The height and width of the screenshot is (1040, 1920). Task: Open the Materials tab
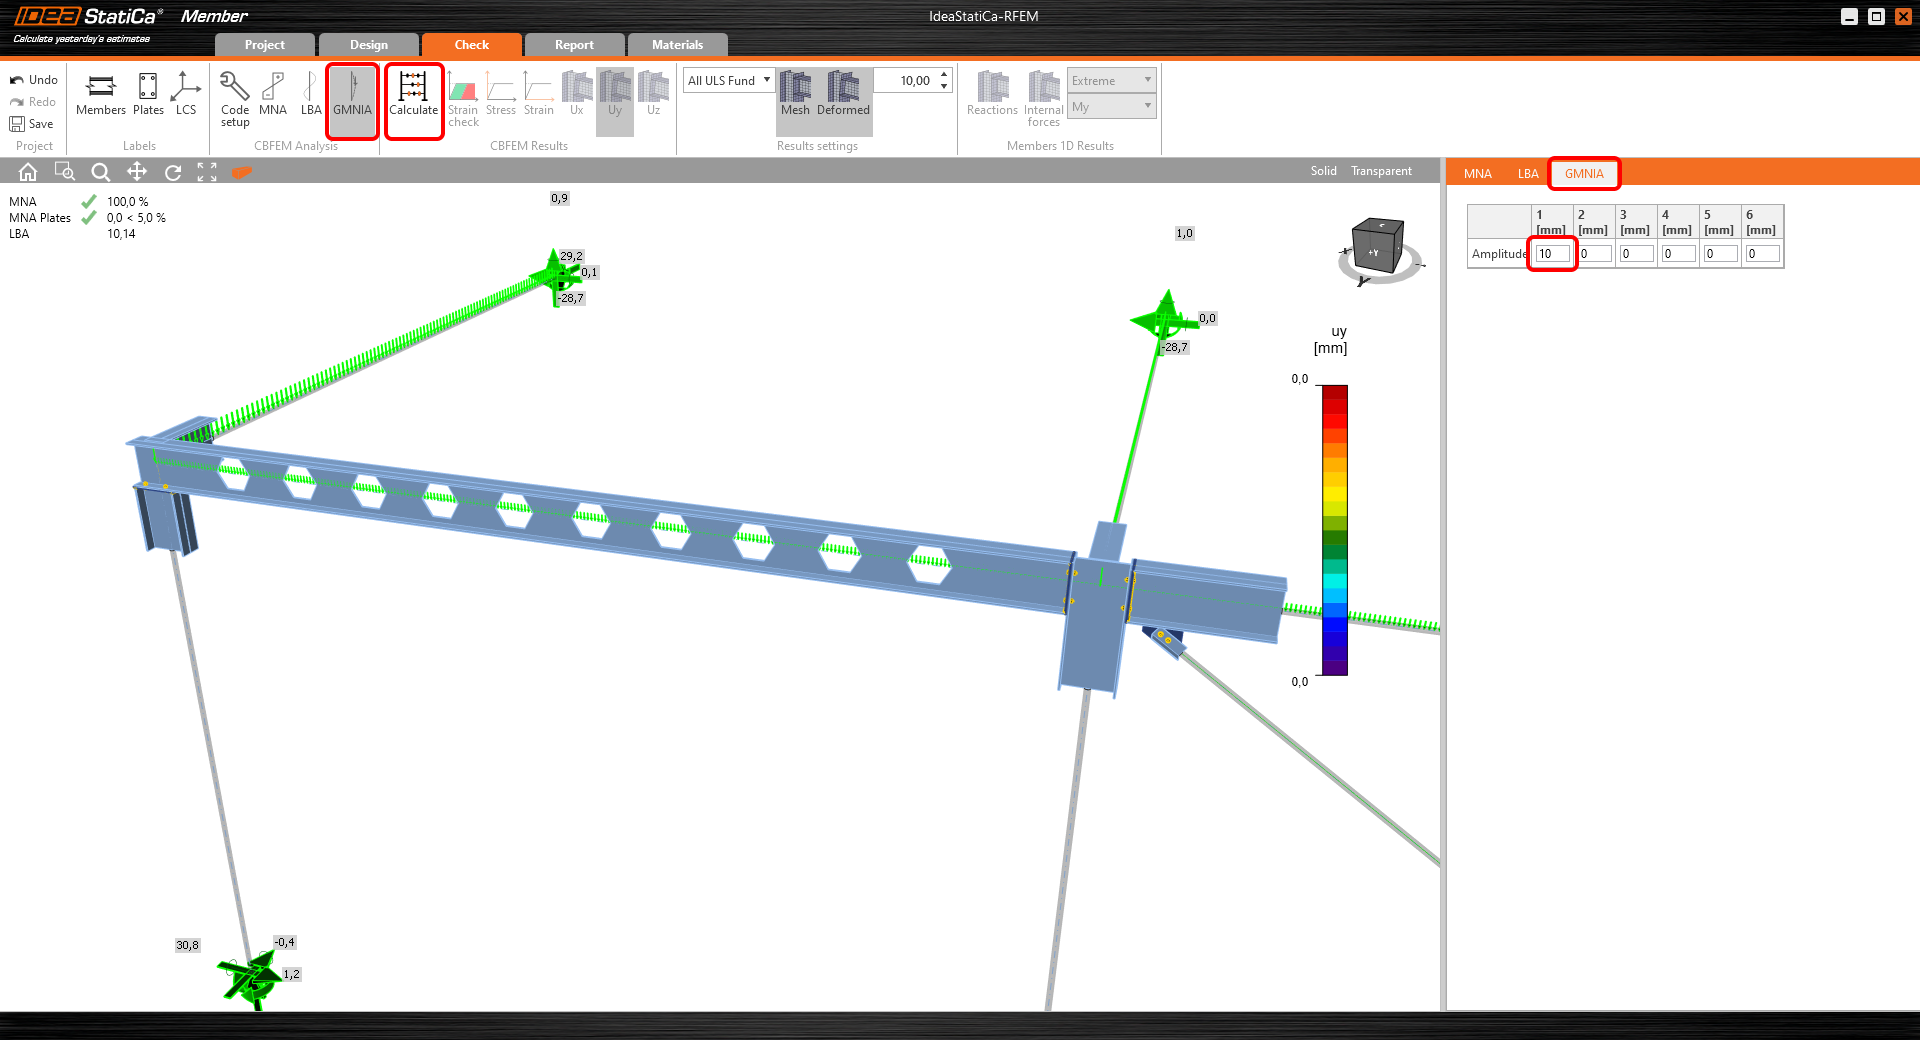678,45
